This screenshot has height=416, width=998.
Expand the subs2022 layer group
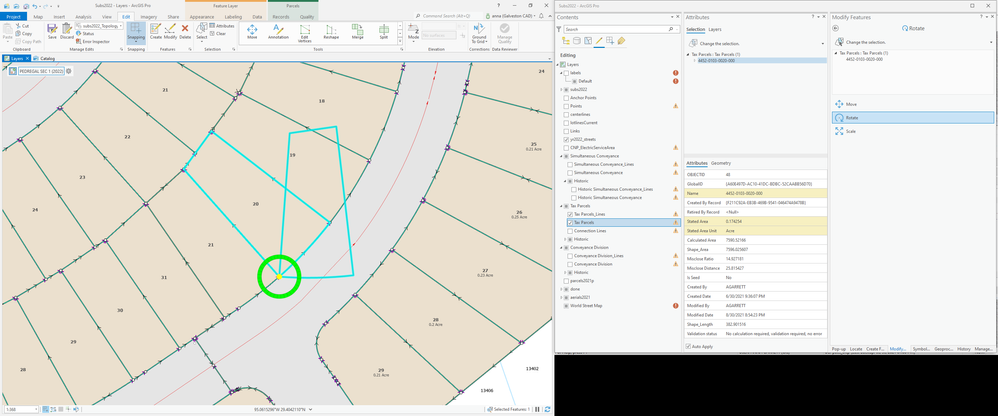(x=560, y=89)
